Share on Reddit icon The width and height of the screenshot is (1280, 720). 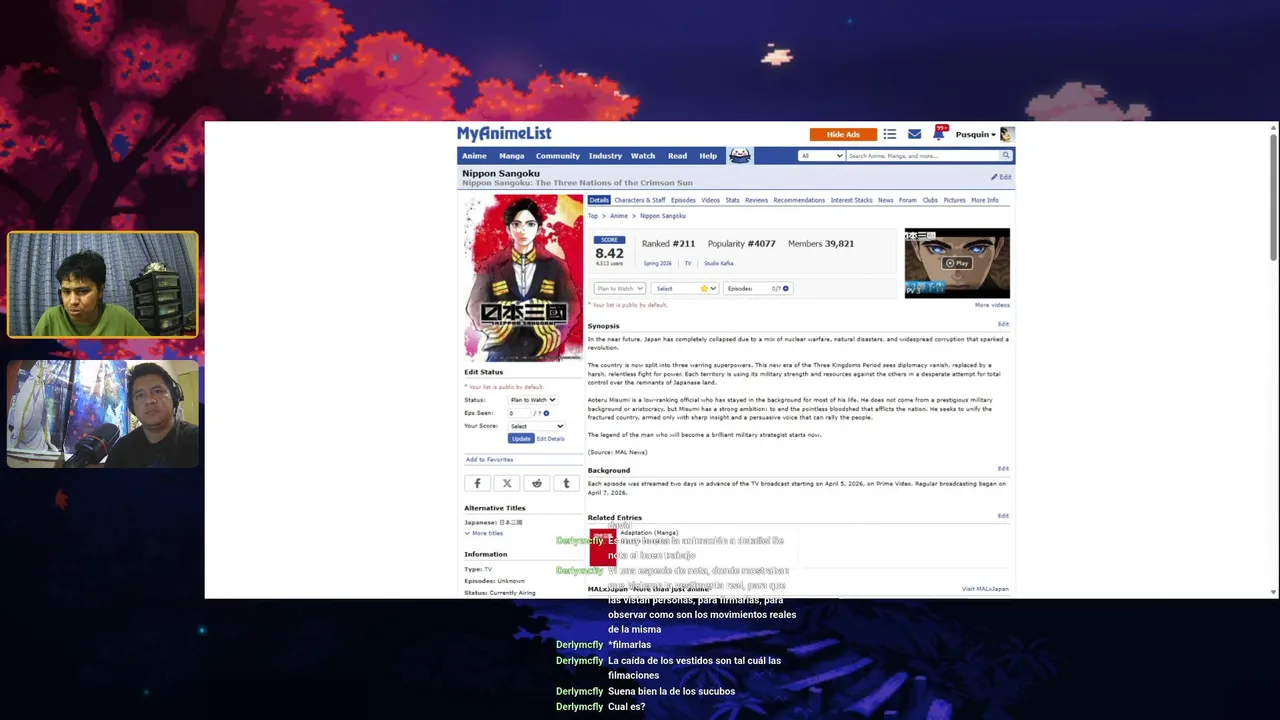point(537,483)
